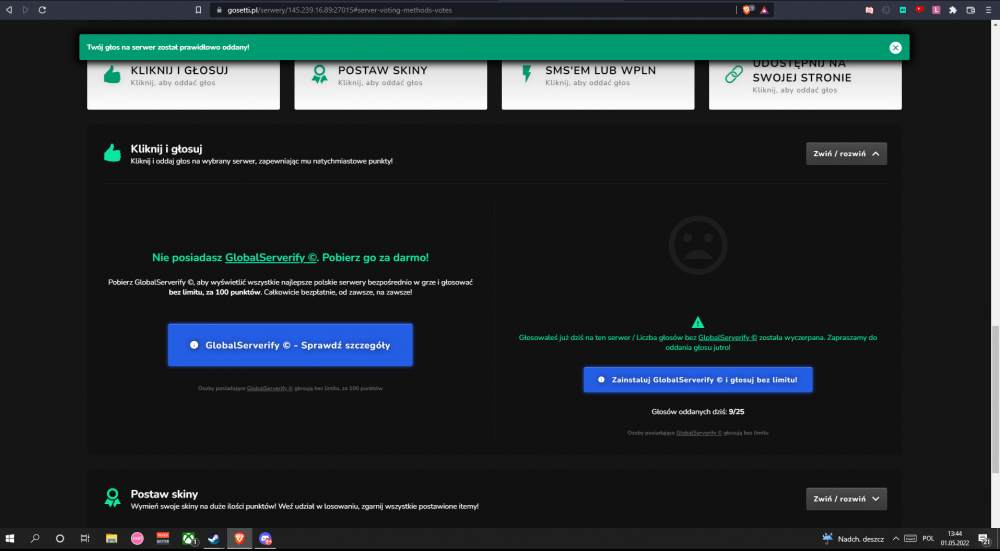Screen dimensions: 1000x551
Task: Open Task View on the taskbar
Action: click(85, 539)
